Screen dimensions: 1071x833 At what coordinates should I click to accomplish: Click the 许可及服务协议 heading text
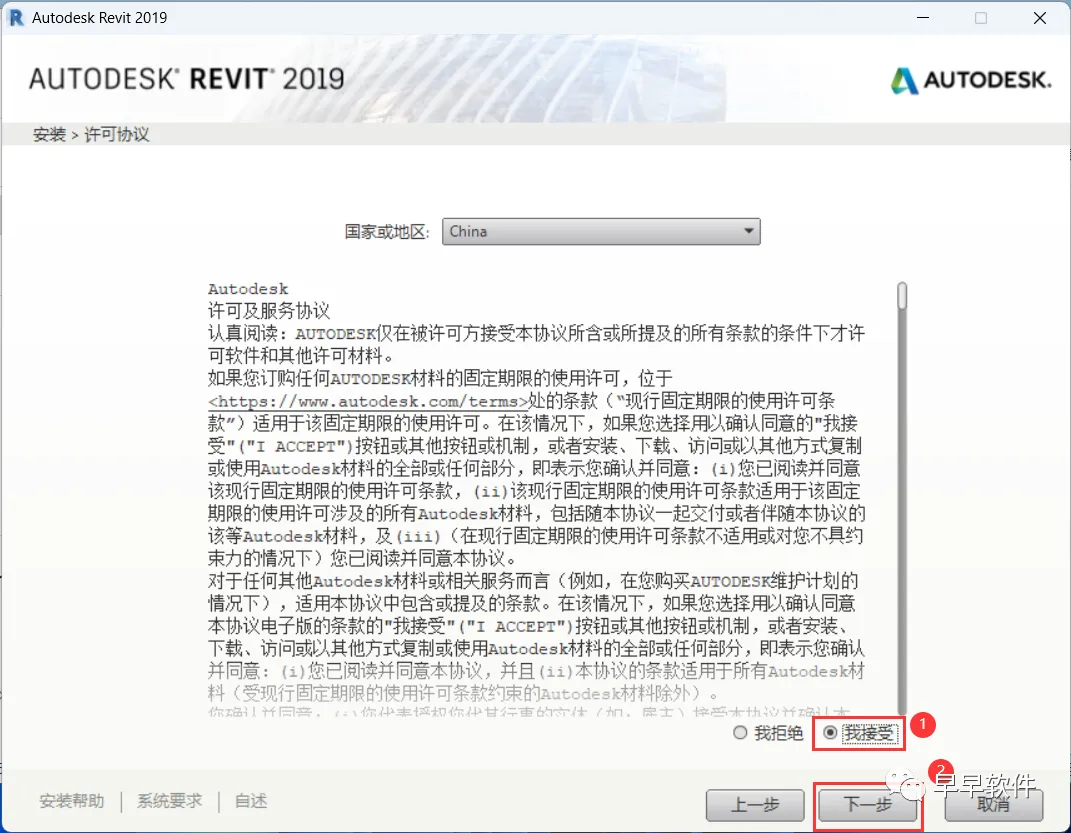tap(269, 311)
